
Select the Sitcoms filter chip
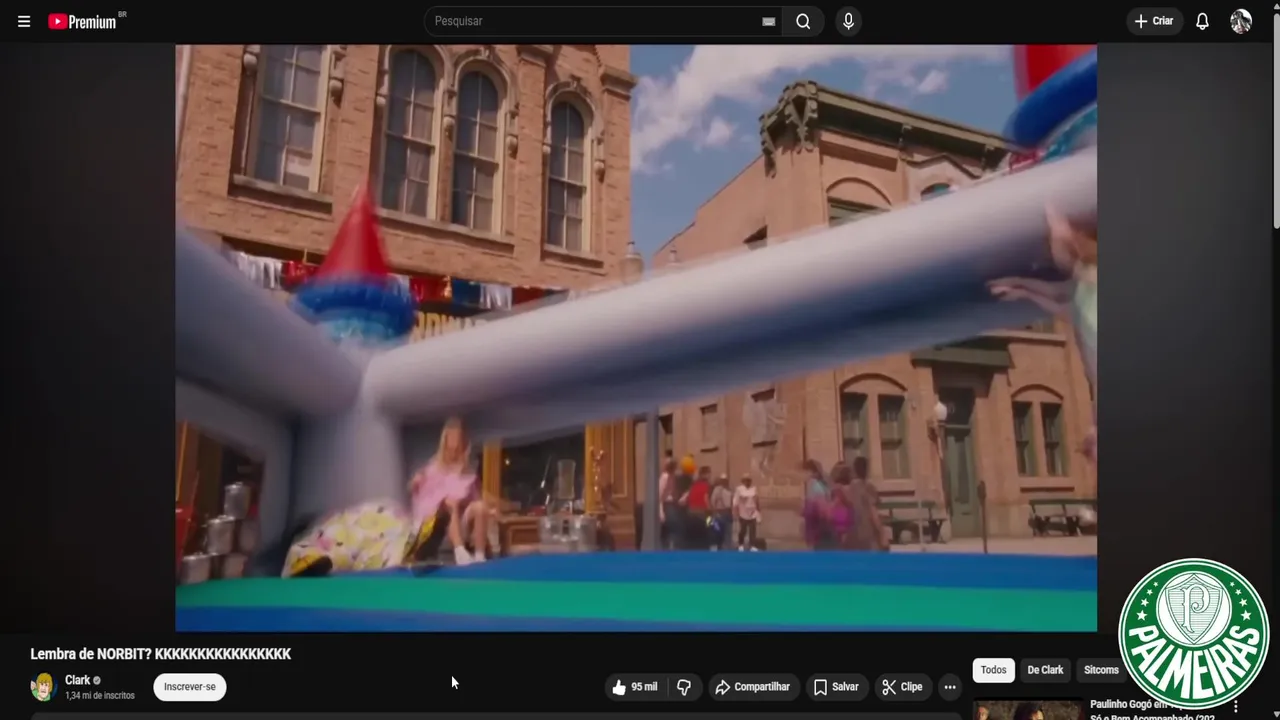1101,670
